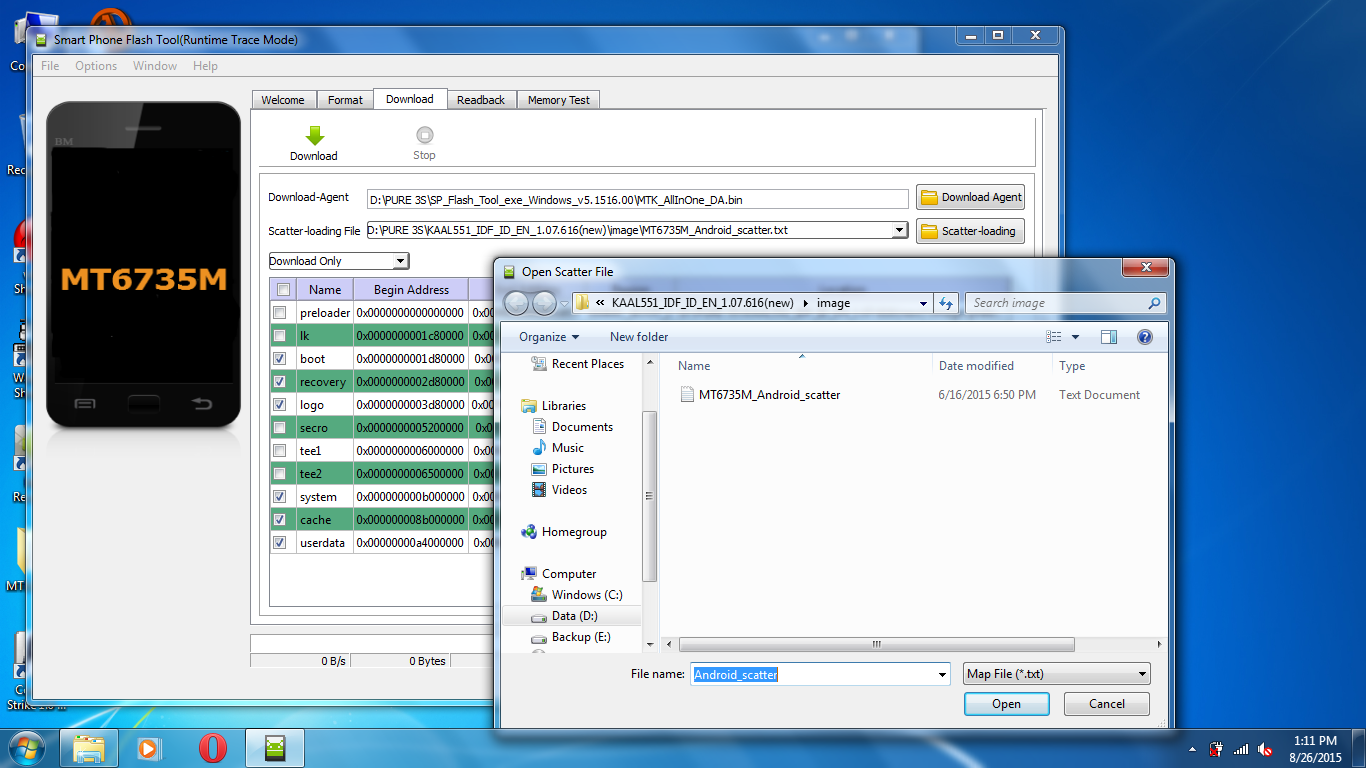Click the Begin Address column header
The image size is (1366, 768).
point(411,290)
